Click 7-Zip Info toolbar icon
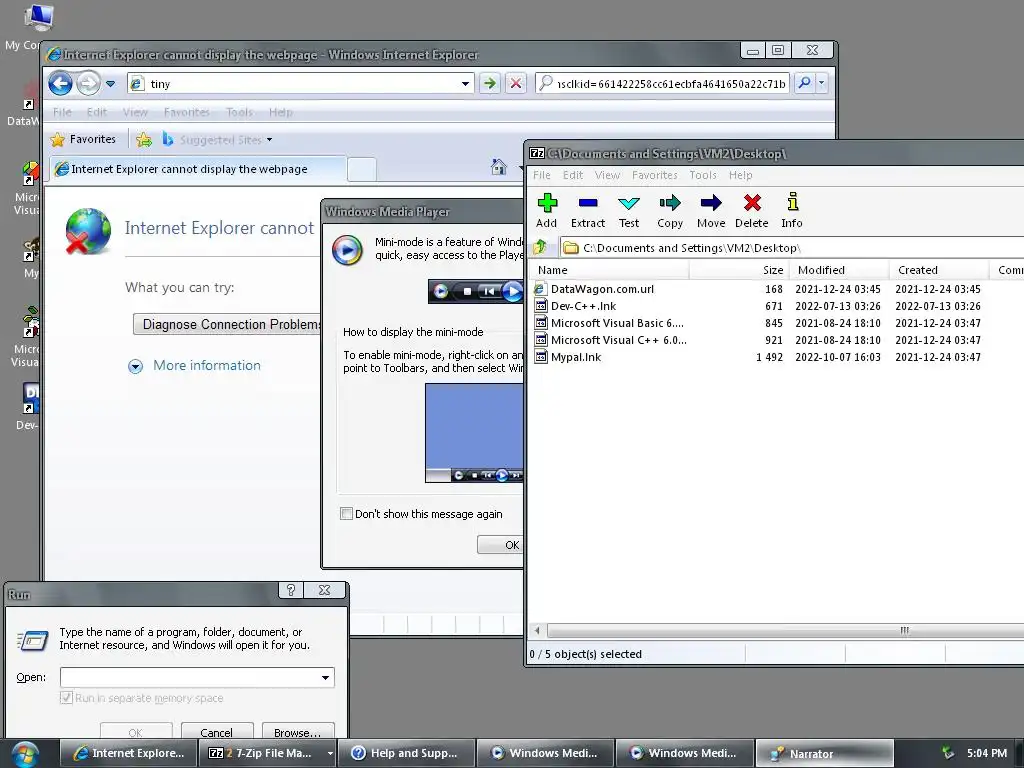 pos(792,211)
